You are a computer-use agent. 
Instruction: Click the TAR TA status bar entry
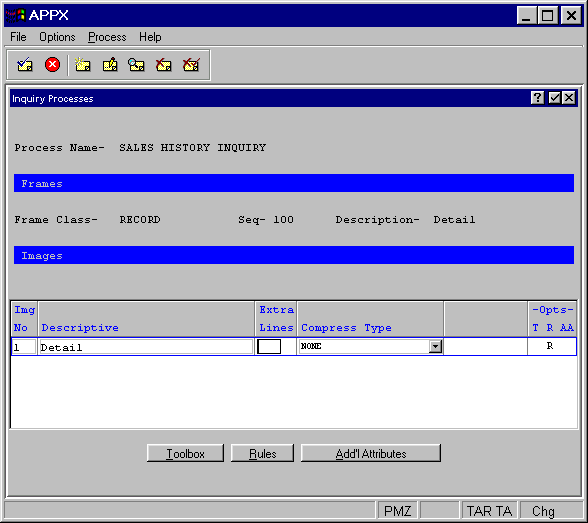click(489, 511)
